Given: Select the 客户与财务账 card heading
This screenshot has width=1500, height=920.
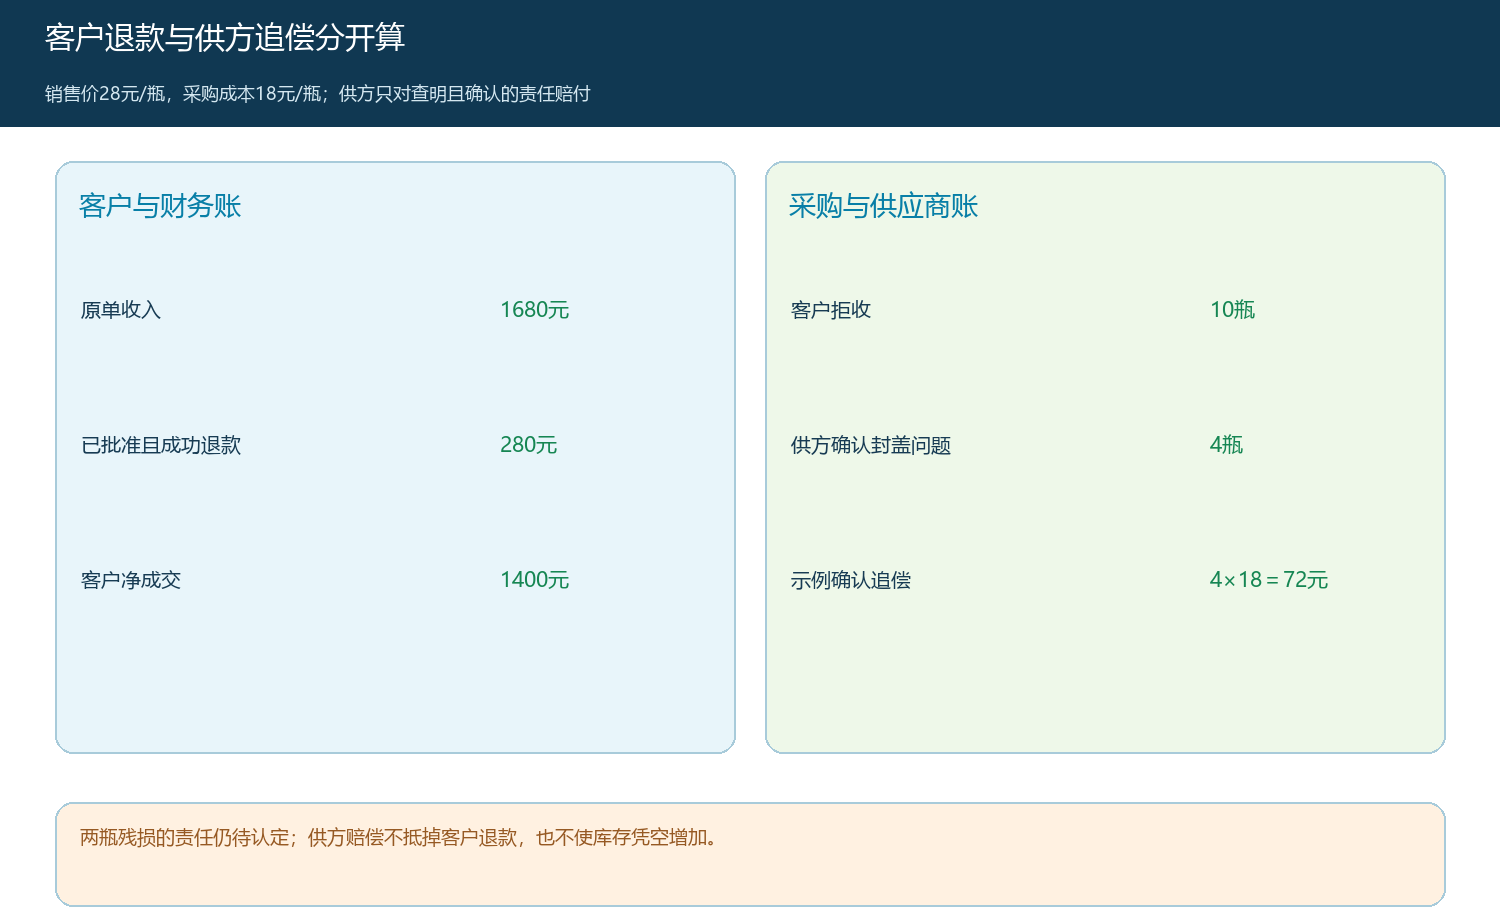Looking at the screenshot, I should [160, 206].
